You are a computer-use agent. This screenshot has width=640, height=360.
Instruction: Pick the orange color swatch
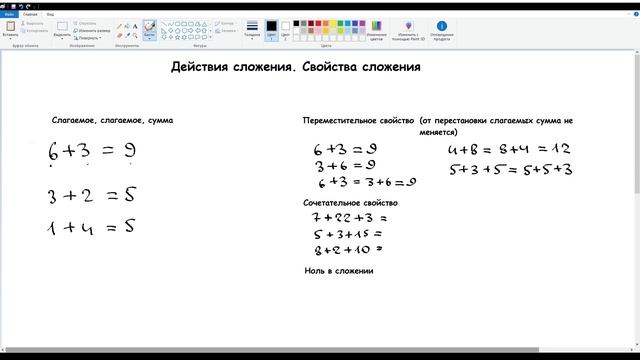click(326, 23)
